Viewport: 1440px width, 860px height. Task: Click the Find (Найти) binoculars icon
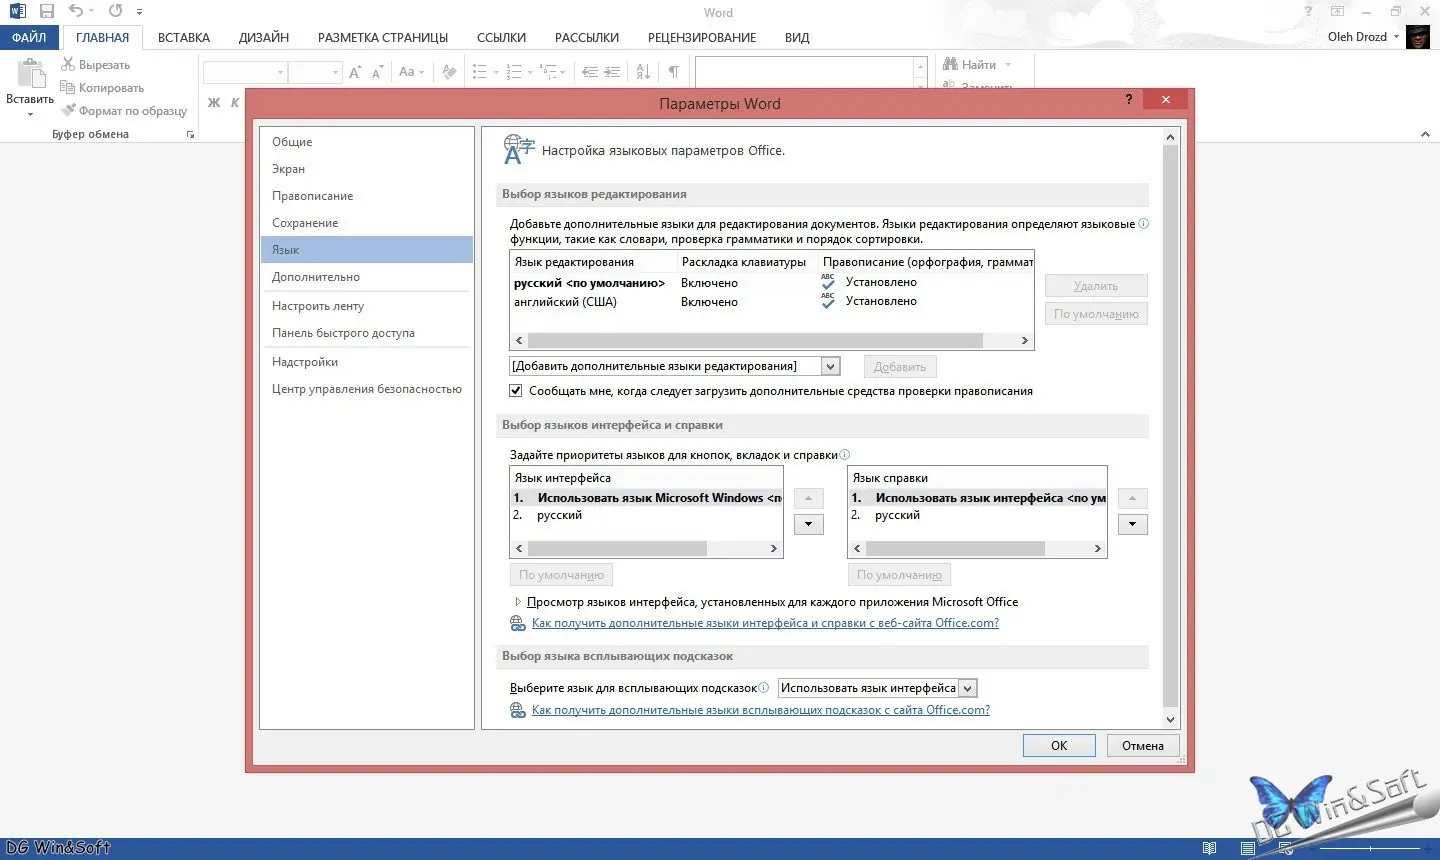tap(950, 64)
